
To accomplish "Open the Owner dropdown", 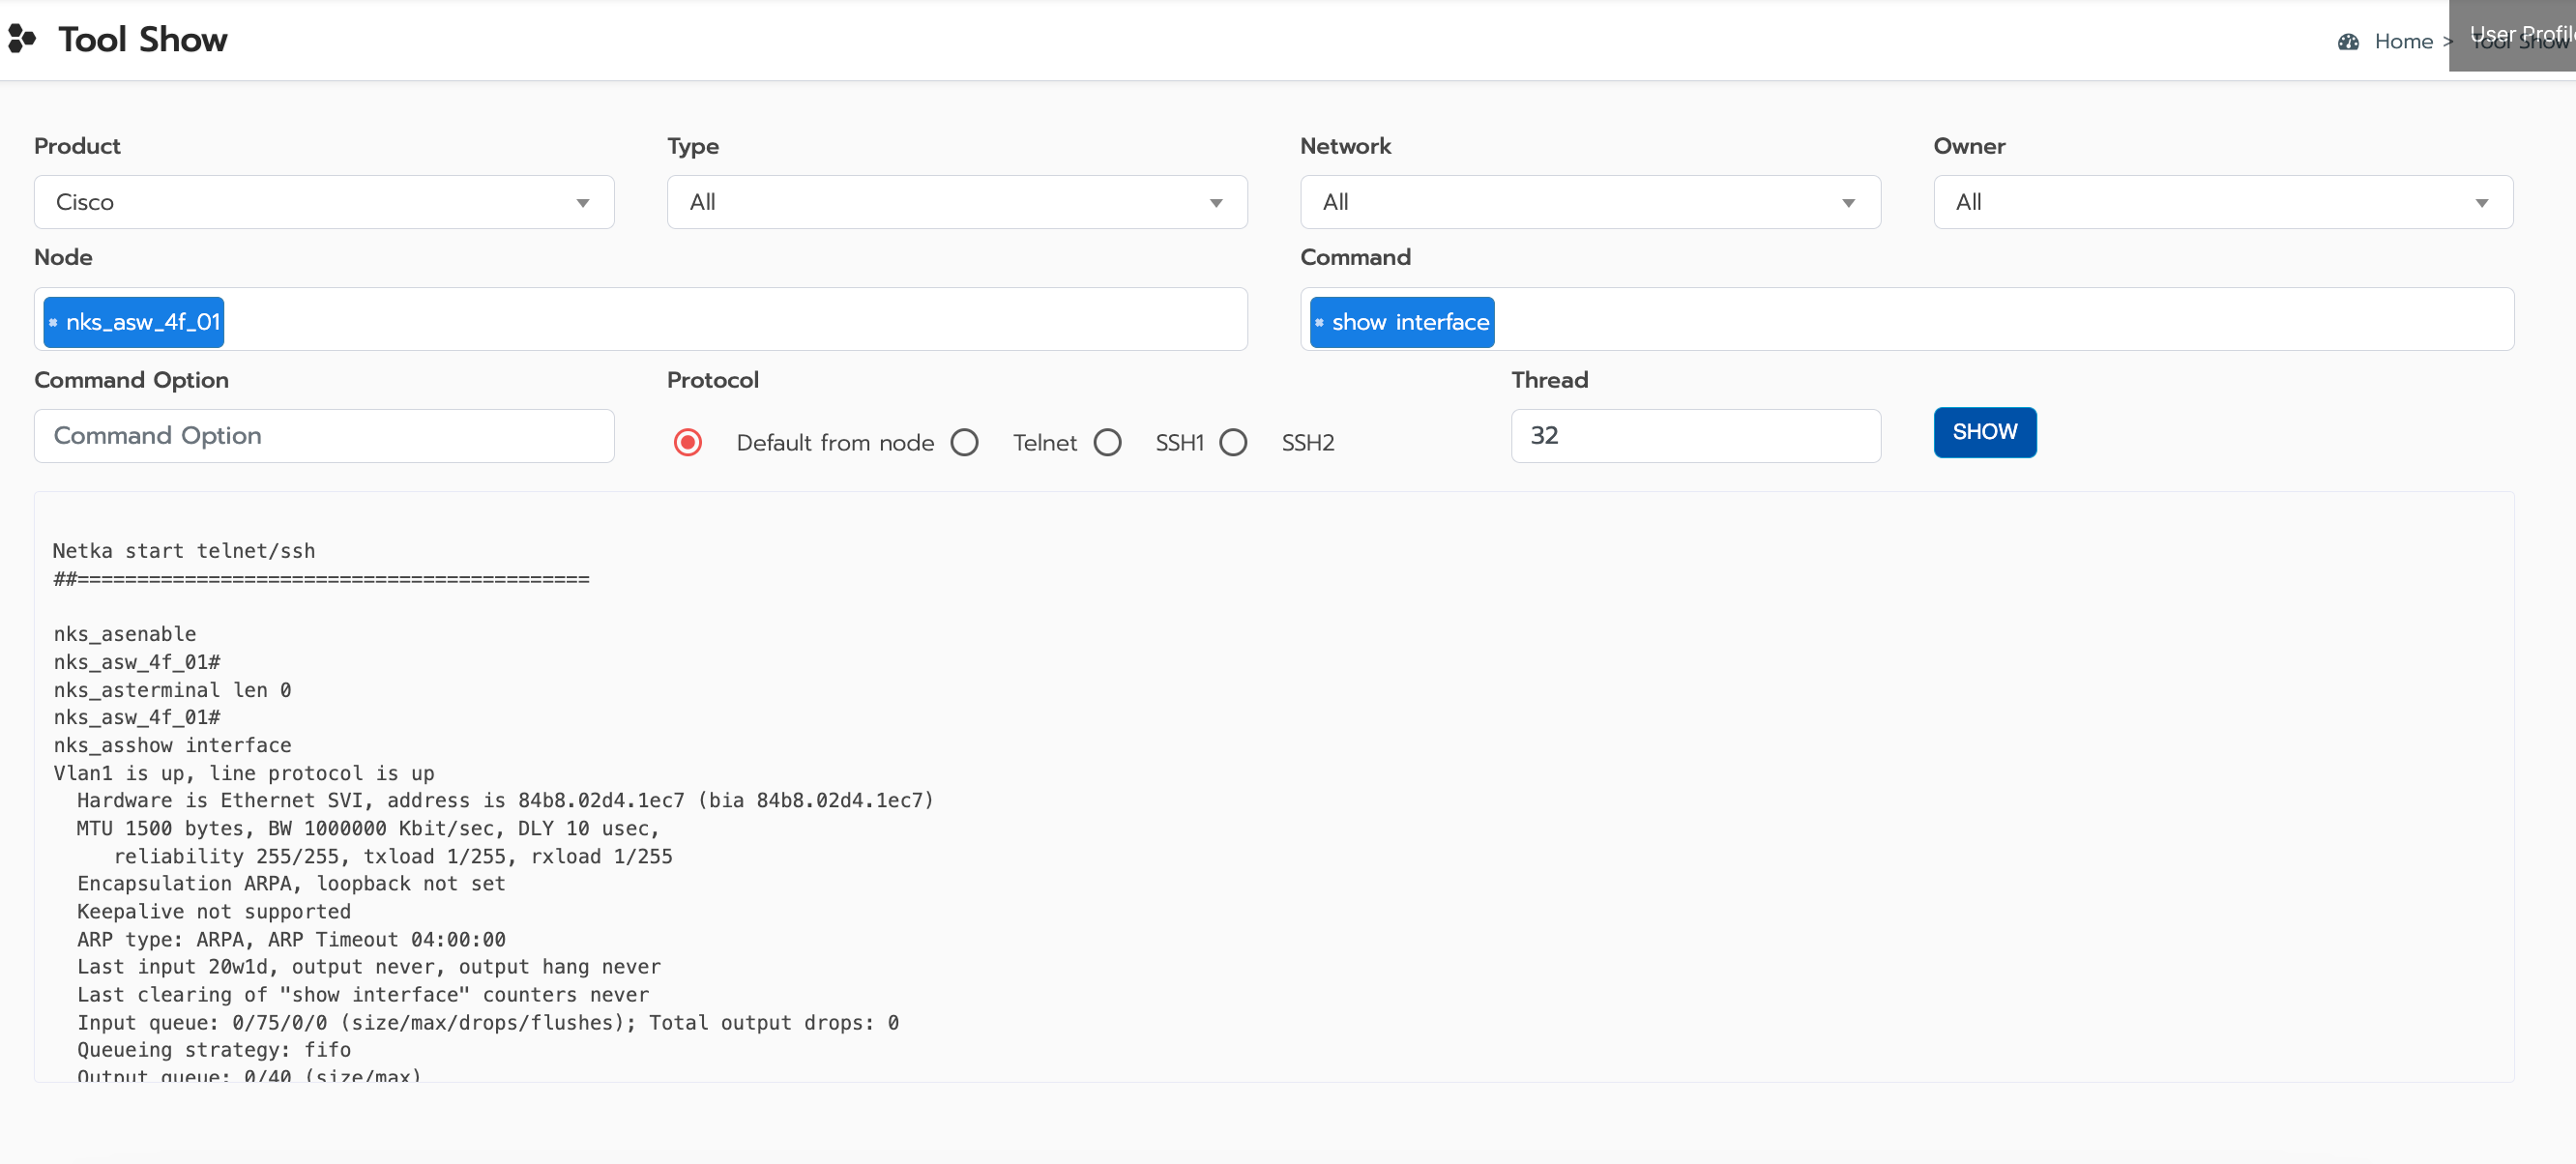I will [x=2223, y=202].
